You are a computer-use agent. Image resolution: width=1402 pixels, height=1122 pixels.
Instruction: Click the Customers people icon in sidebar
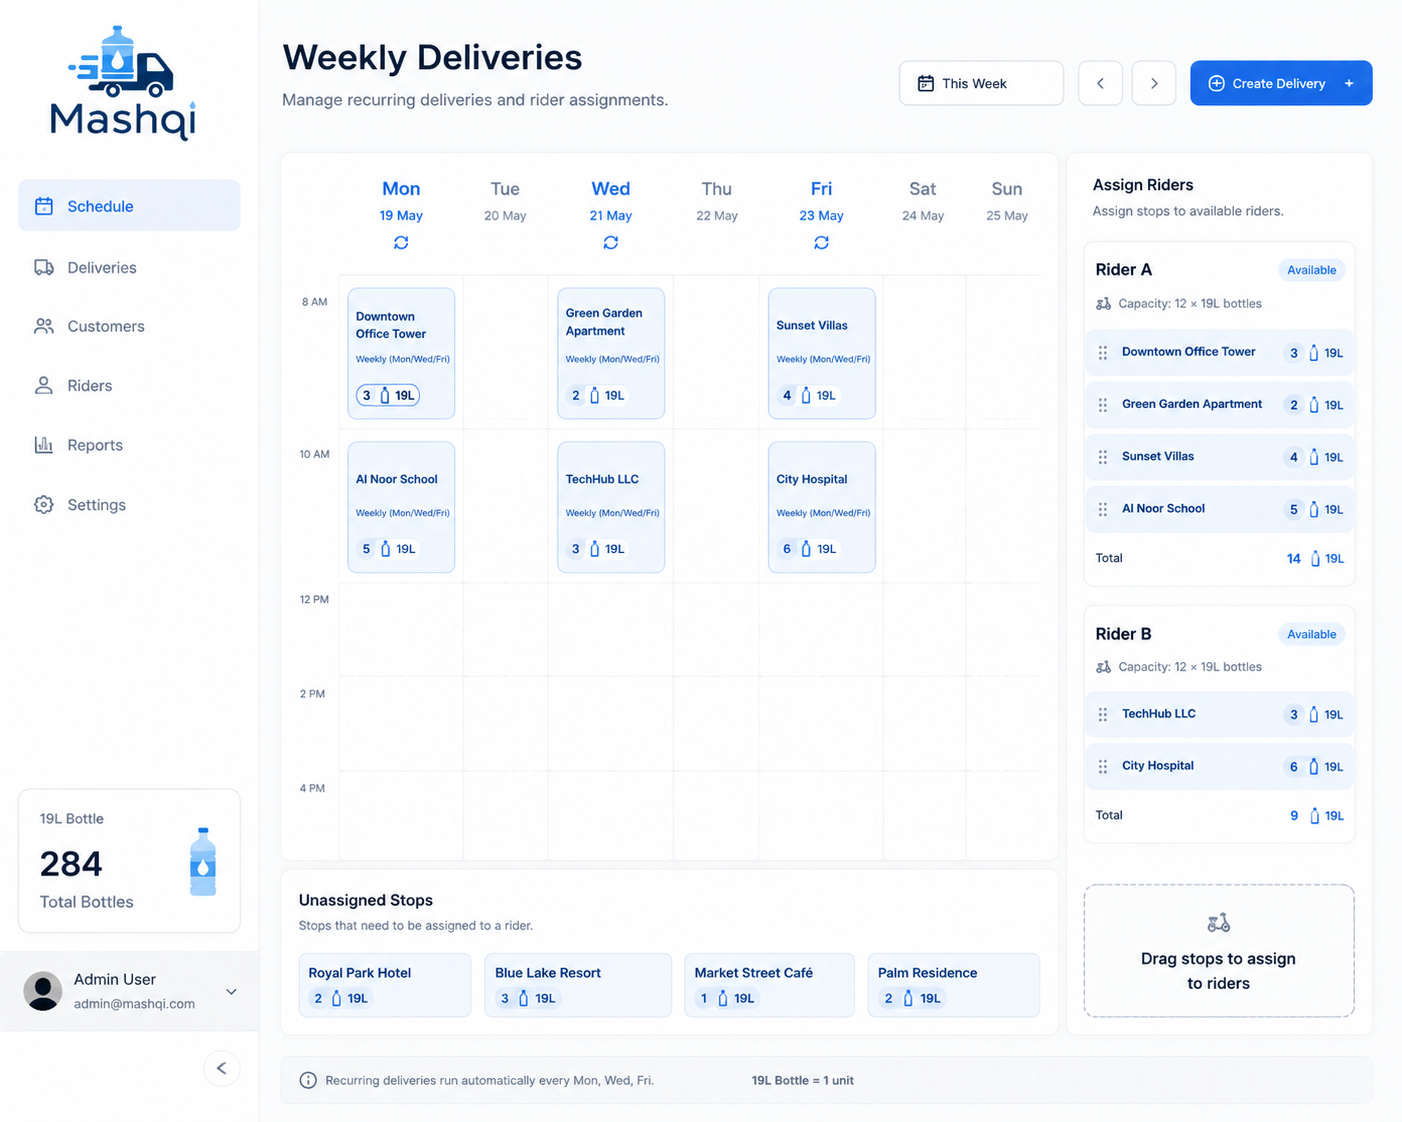click(44, 326)
